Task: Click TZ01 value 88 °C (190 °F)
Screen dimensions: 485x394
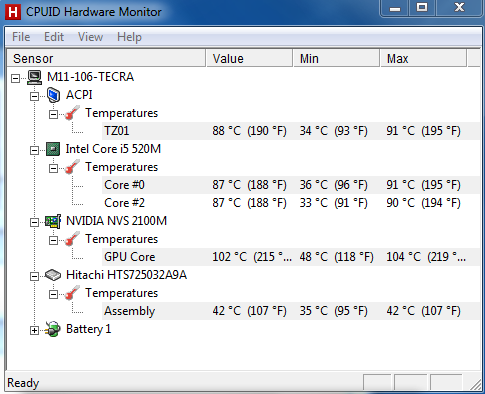Action: (249, 131)
